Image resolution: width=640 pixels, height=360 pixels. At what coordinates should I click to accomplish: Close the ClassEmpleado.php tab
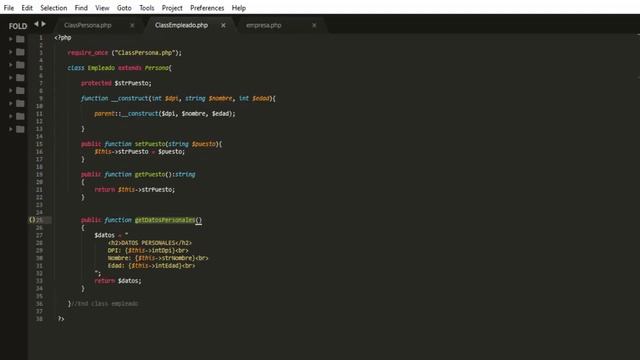[223, 25]
